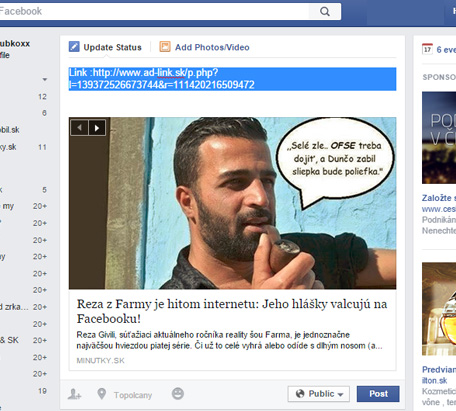Open the Public audience dropdown

(319, 394)
